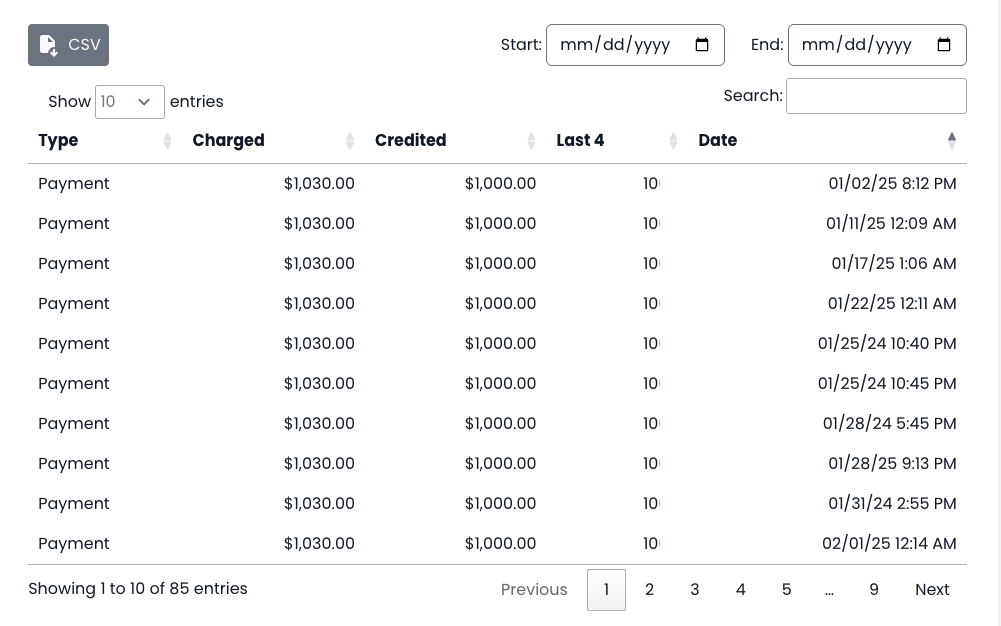The width and height of the screenshot is (1001, 626).
Task: Sort by Last 4 column arrows
Action: tap(673, 141)
